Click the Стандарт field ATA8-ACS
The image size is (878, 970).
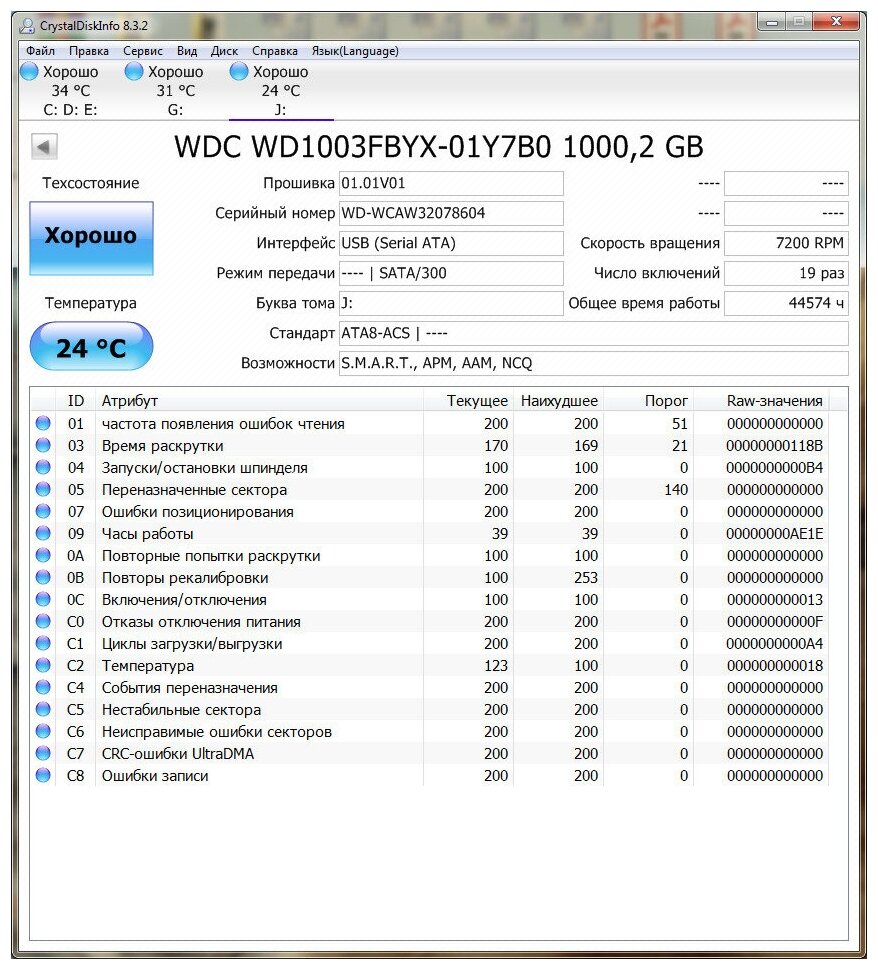tap(593, 333)
